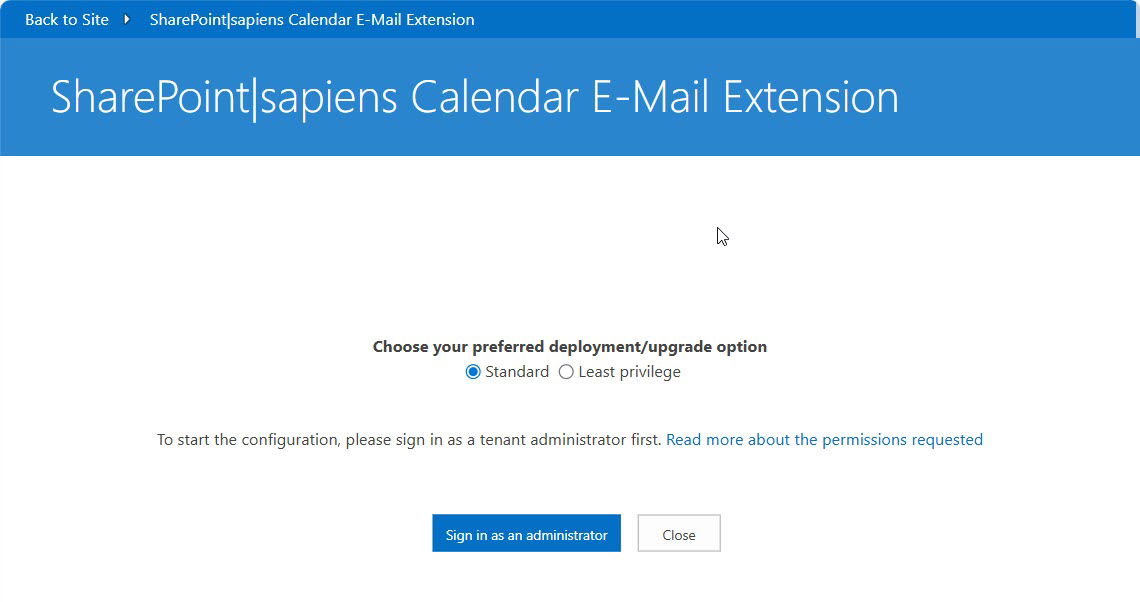The width and height of the screenshot is (1140, 602).
Task: Click the breadcrumb arrow separator icon
Action: (127, 20)
